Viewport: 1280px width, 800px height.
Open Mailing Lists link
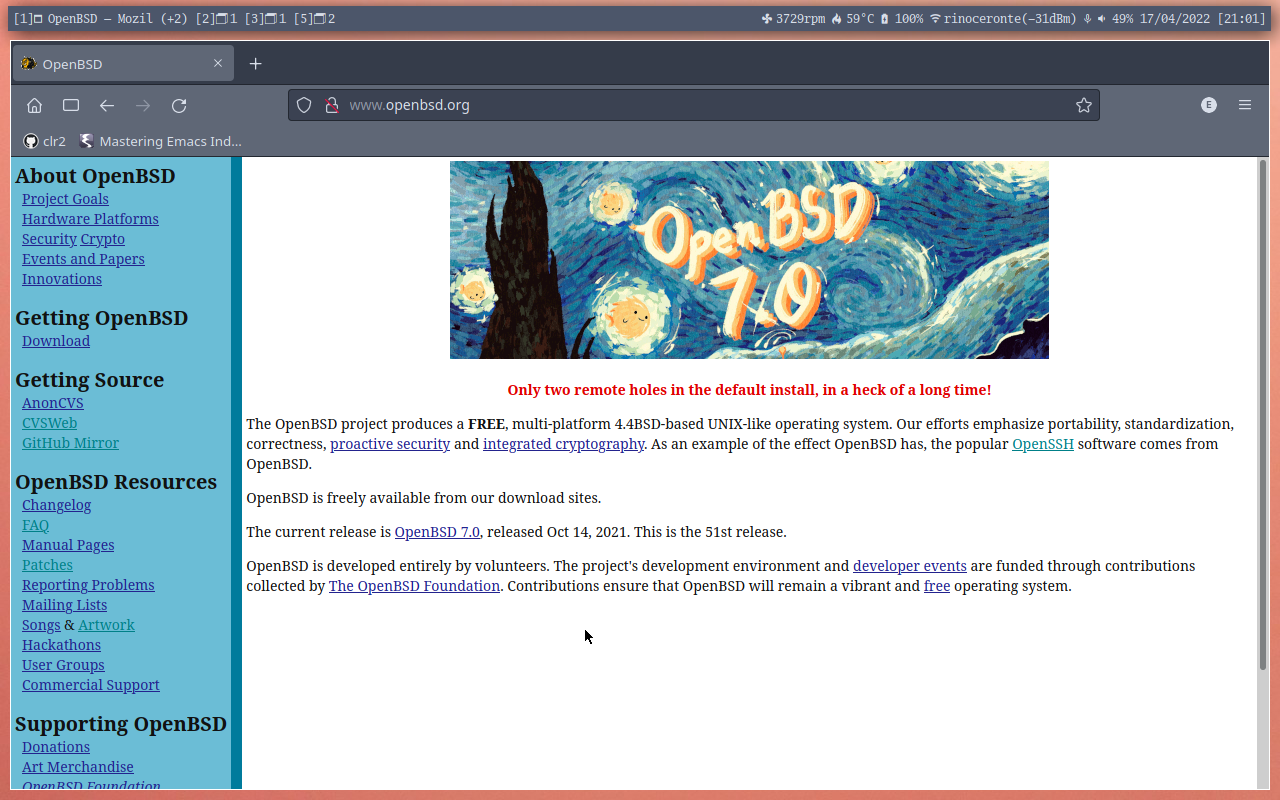(64, 605)
